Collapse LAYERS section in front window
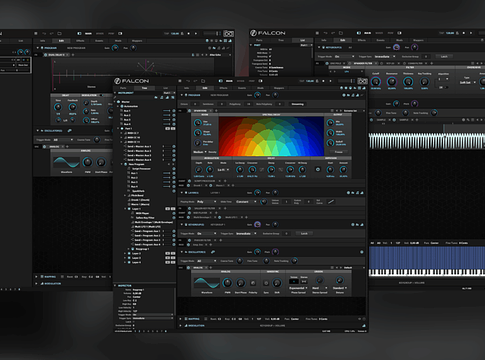This screenshot has height=360, width=485. (x=182, y=193)
